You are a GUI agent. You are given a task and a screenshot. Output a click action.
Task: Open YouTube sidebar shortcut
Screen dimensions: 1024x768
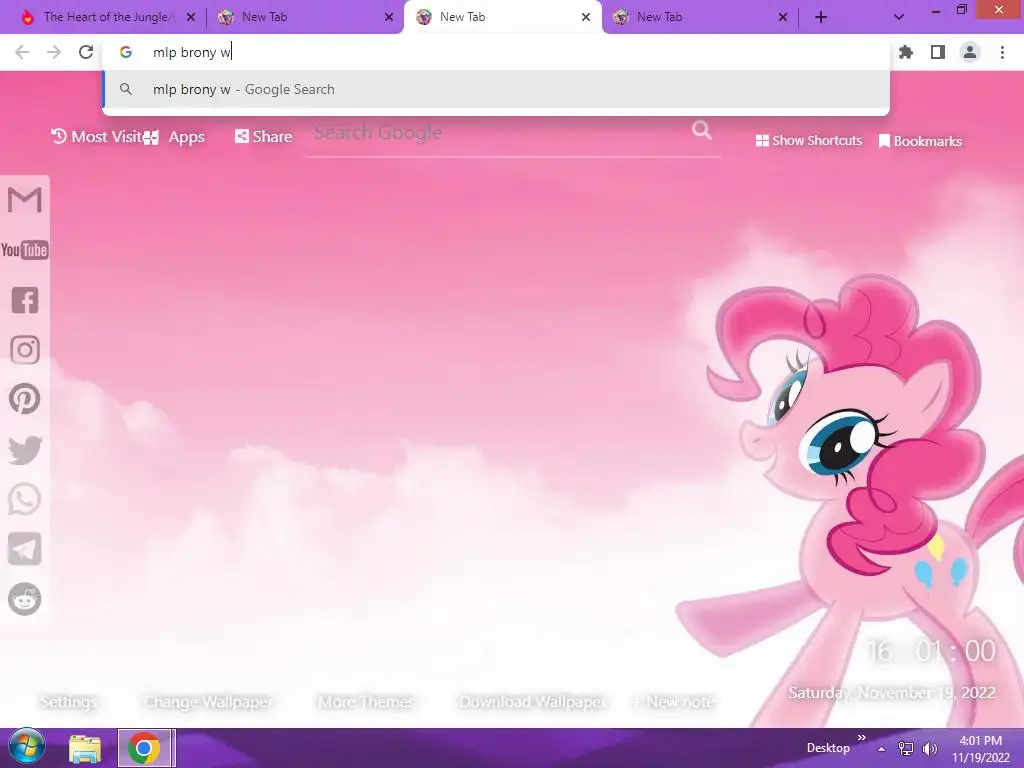pos(24,250)
